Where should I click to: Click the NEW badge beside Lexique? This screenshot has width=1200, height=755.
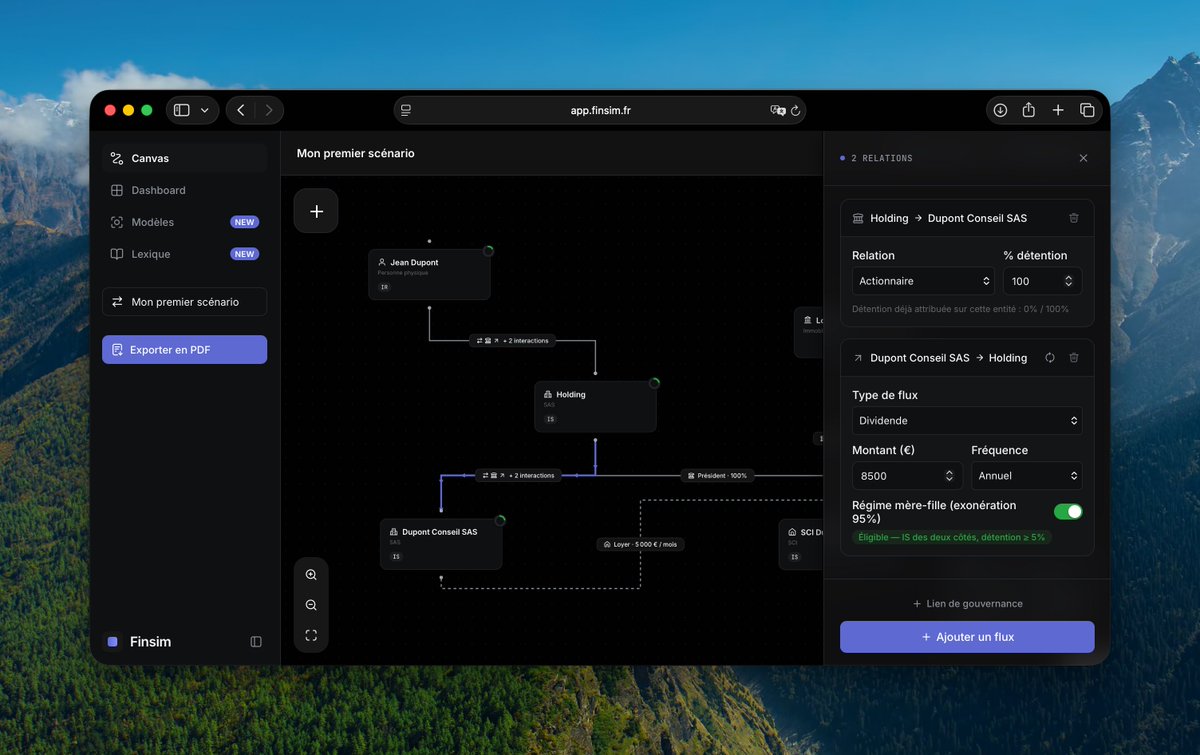pos(245,254)
